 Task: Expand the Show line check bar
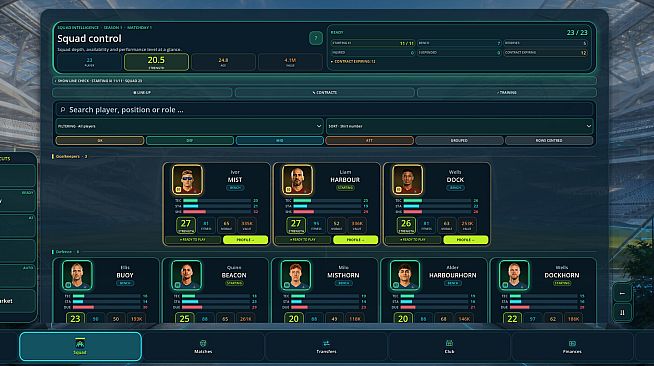coord(324,80)
